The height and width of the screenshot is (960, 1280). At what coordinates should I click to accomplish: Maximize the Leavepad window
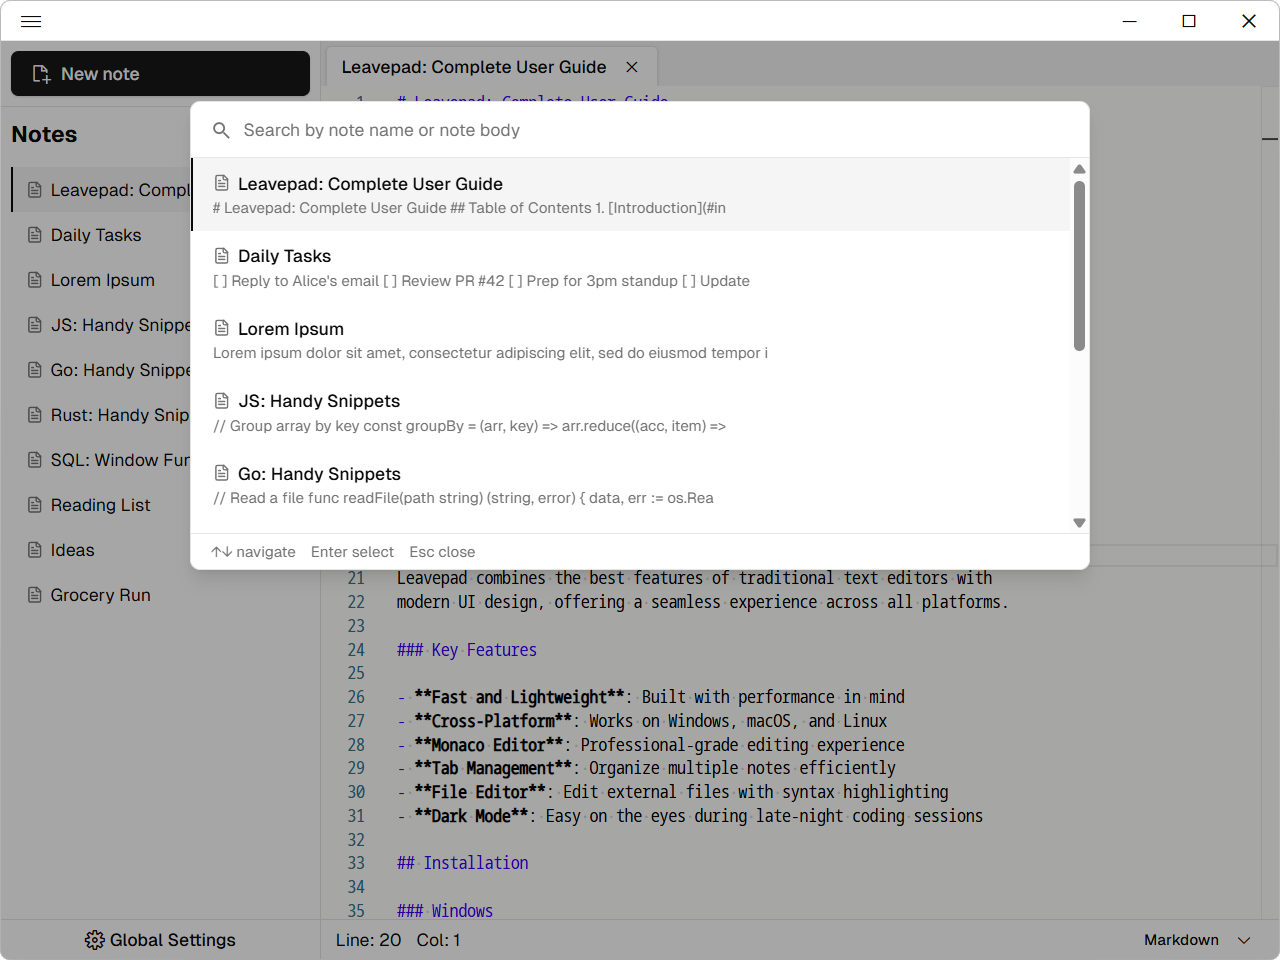[1189, 21]
